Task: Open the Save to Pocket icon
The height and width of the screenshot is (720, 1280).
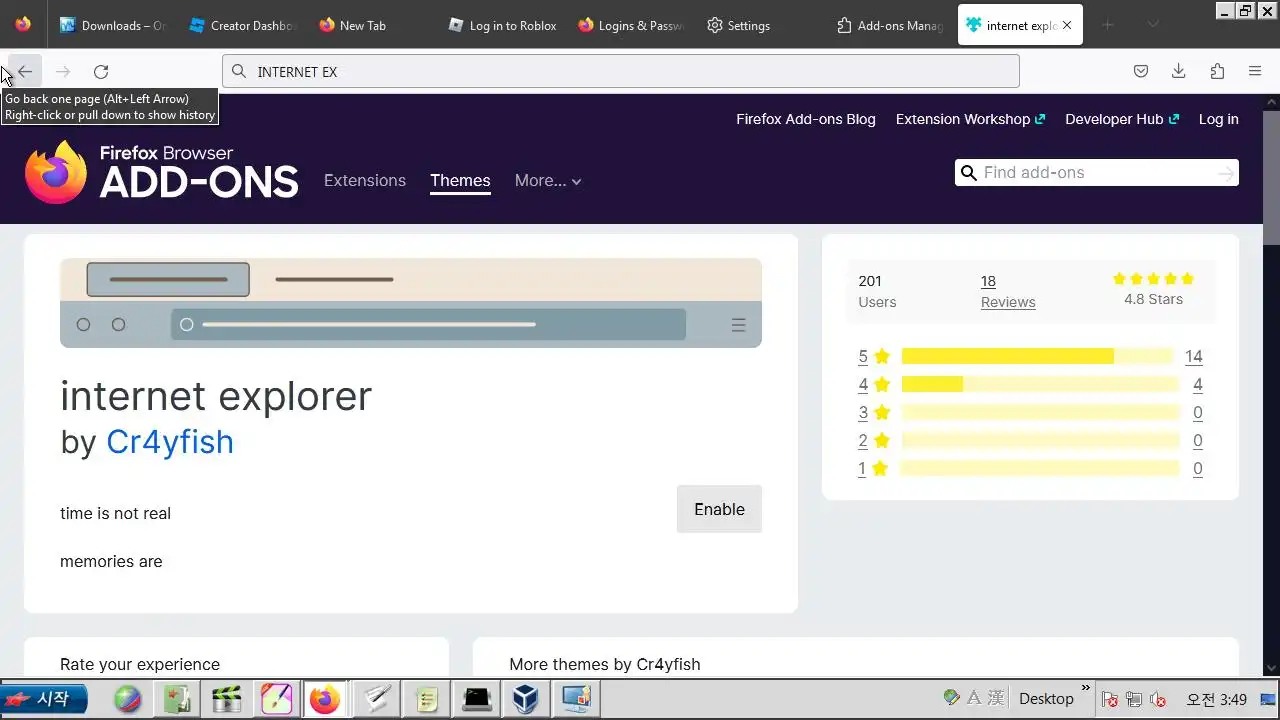Action: pyautogui.click(x=1141, y=71)
